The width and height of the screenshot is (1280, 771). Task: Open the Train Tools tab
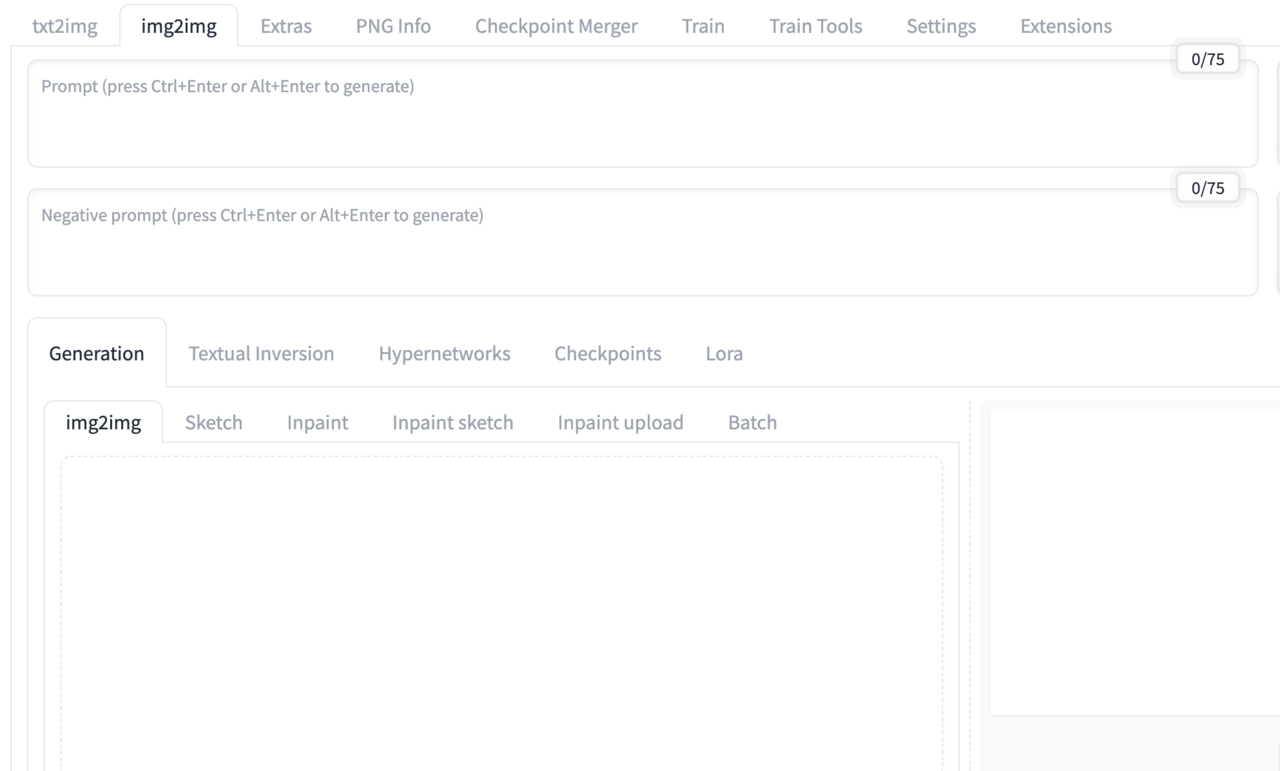pos(815,26)
